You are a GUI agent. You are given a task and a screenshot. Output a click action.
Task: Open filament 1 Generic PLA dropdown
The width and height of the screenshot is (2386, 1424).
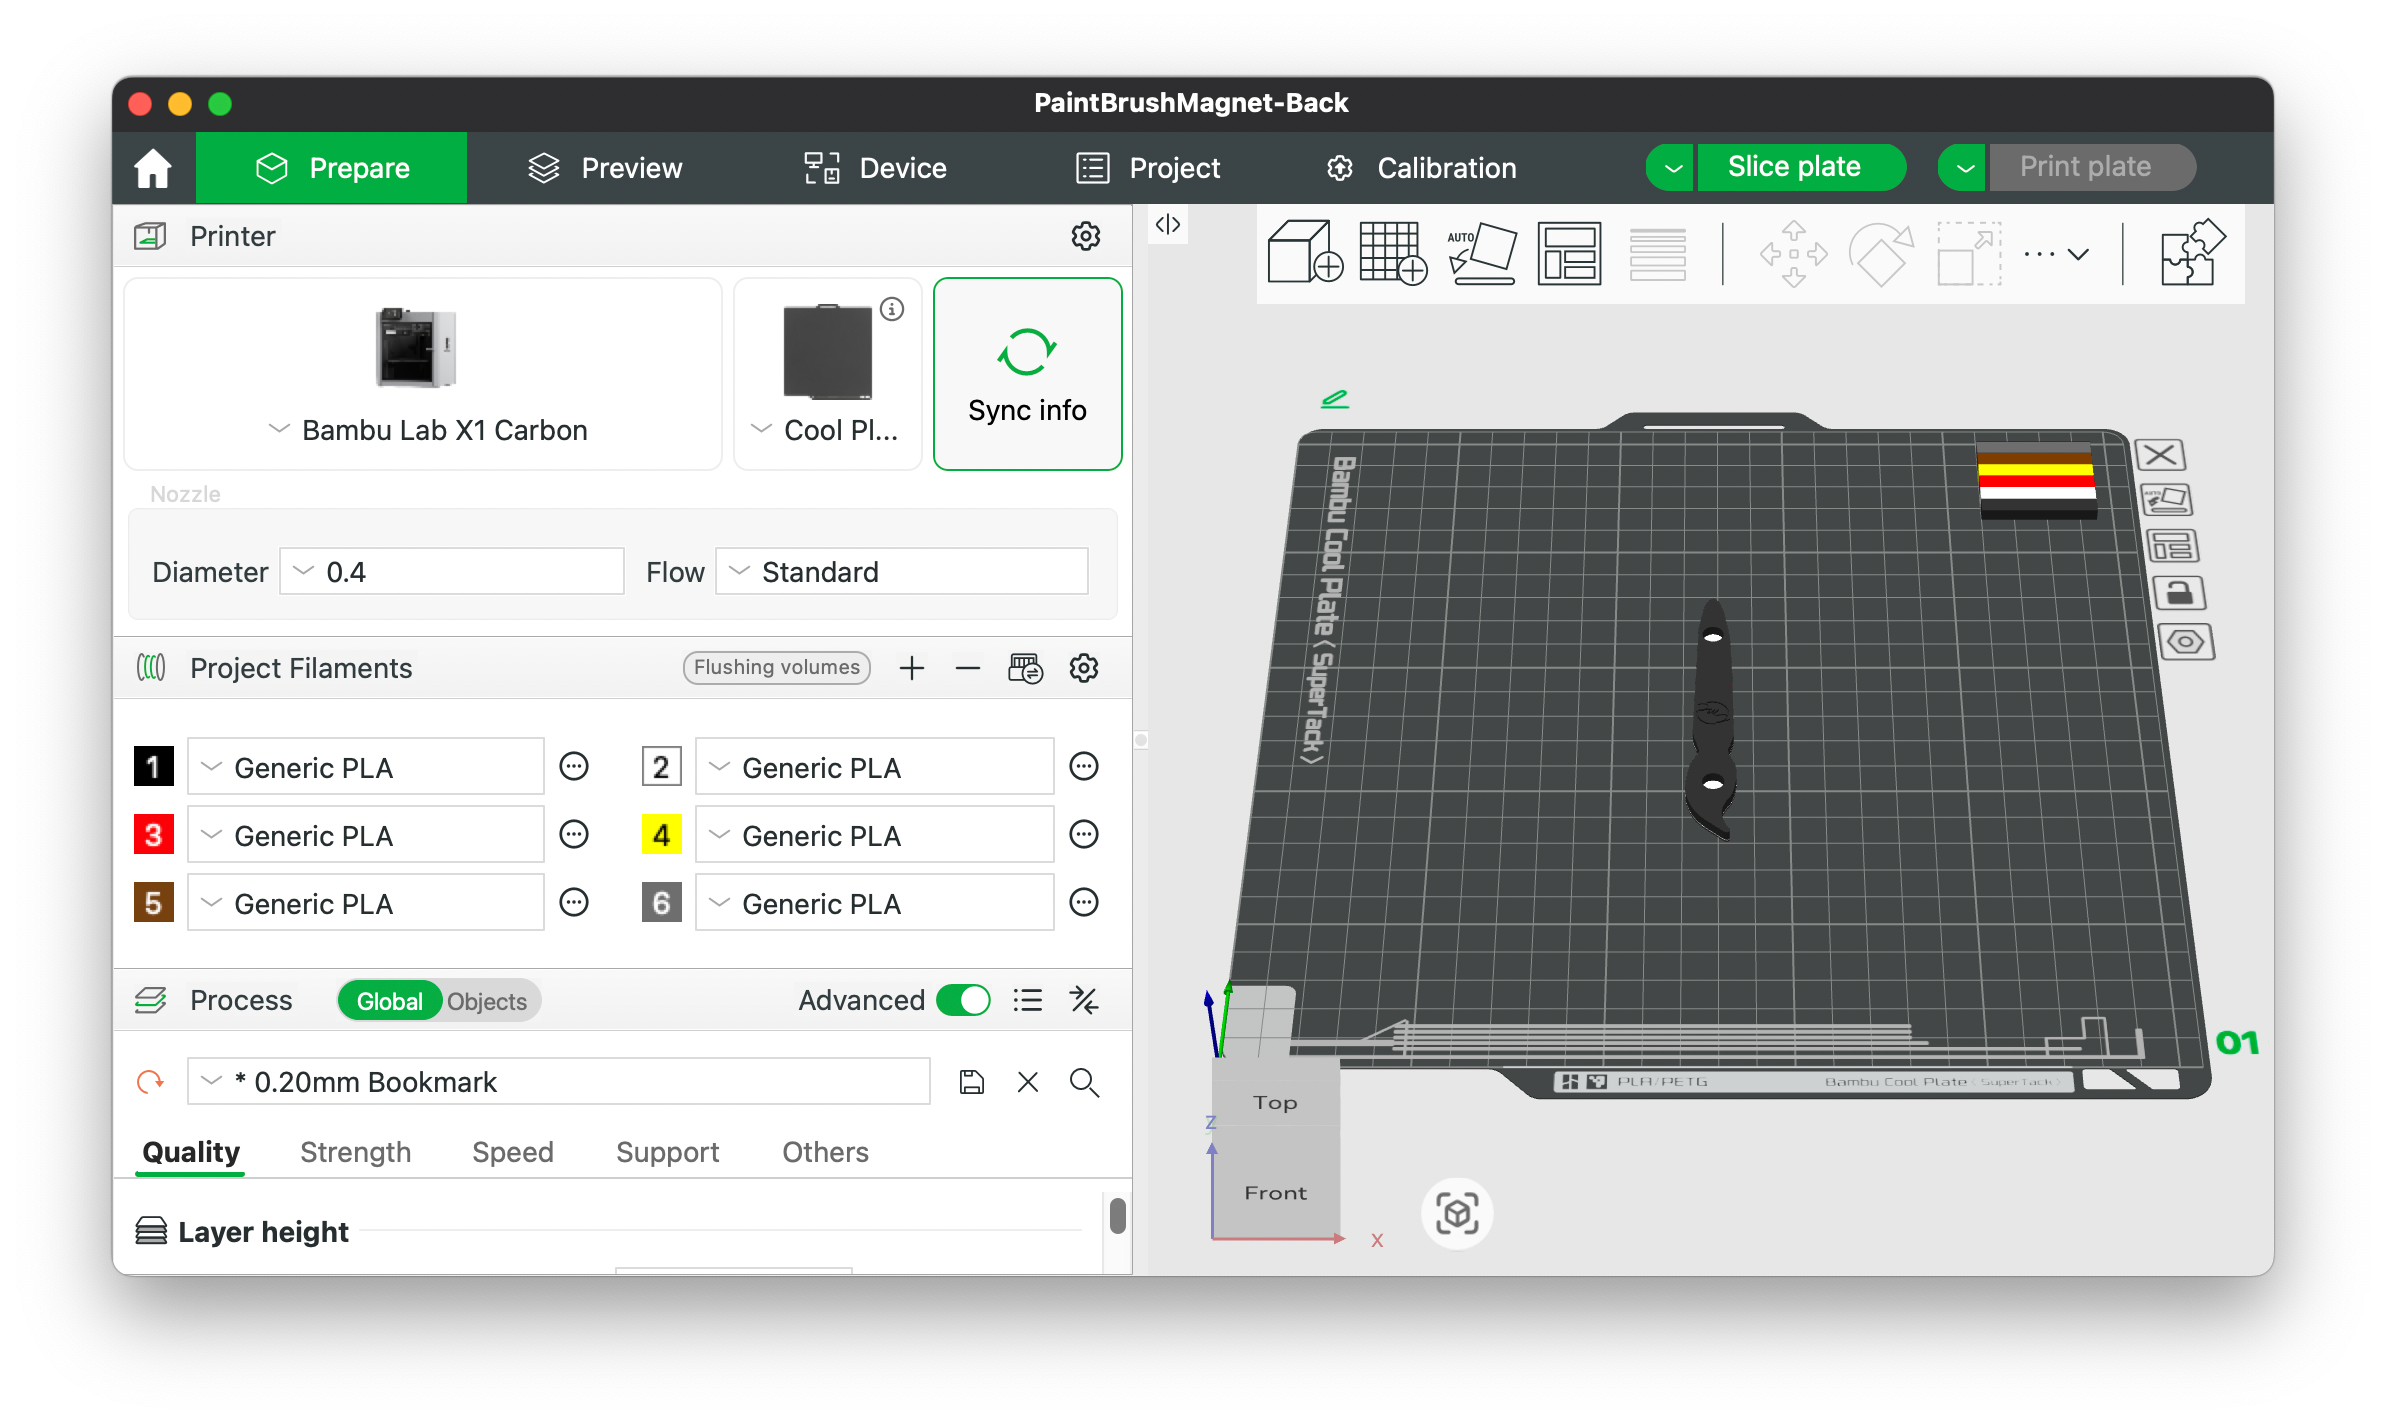366,767
